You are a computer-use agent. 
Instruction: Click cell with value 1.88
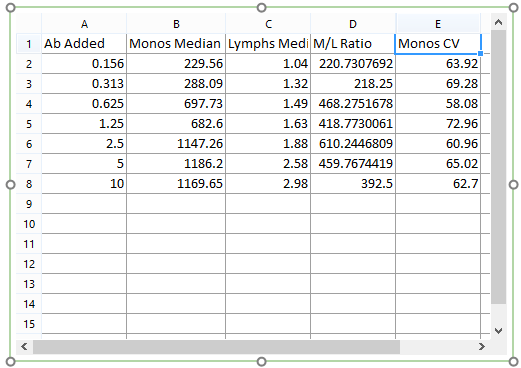[268, 144]
